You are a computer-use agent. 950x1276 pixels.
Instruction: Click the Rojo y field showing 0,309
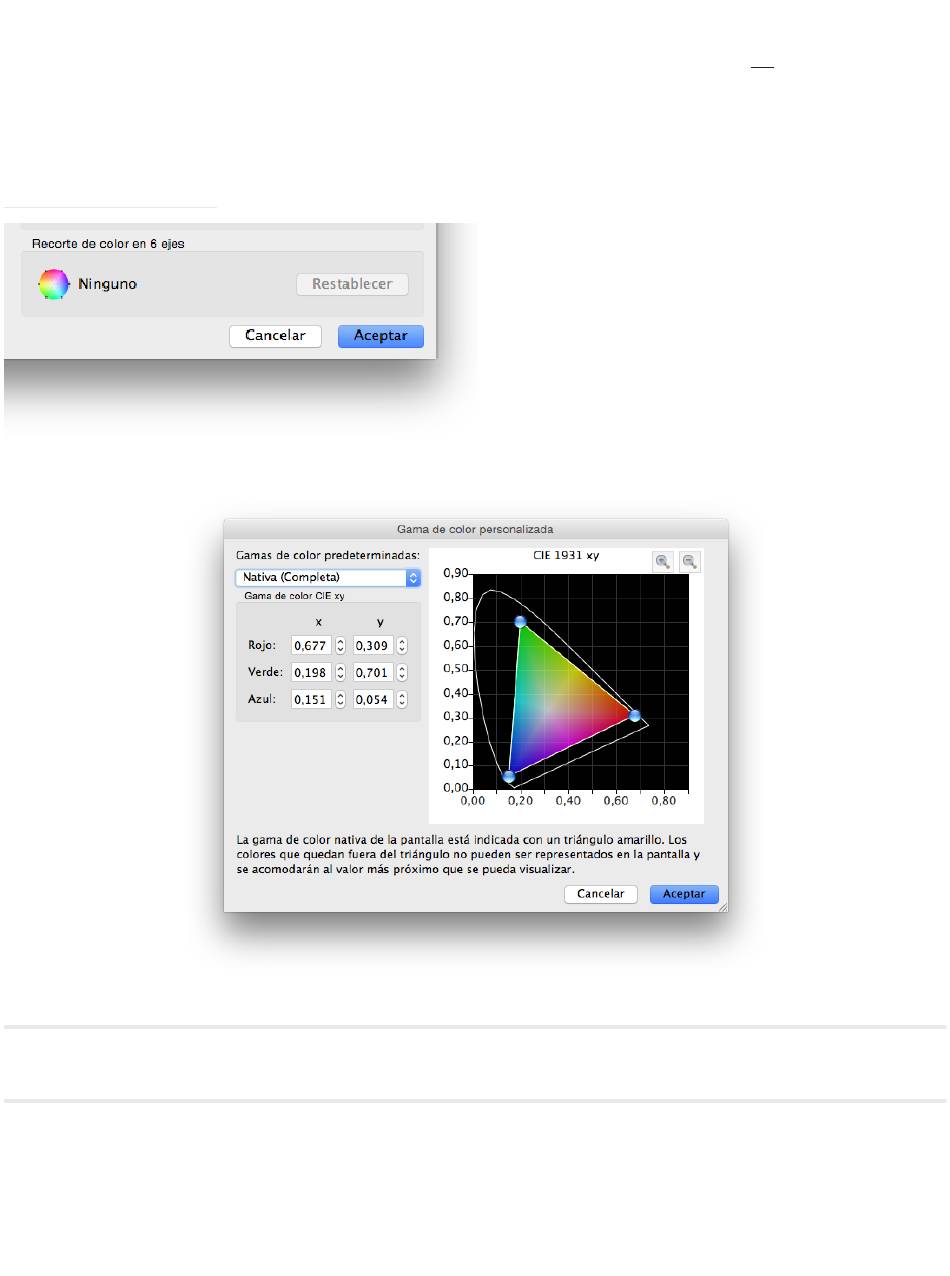pyautogui.click(x=373, y=646)
